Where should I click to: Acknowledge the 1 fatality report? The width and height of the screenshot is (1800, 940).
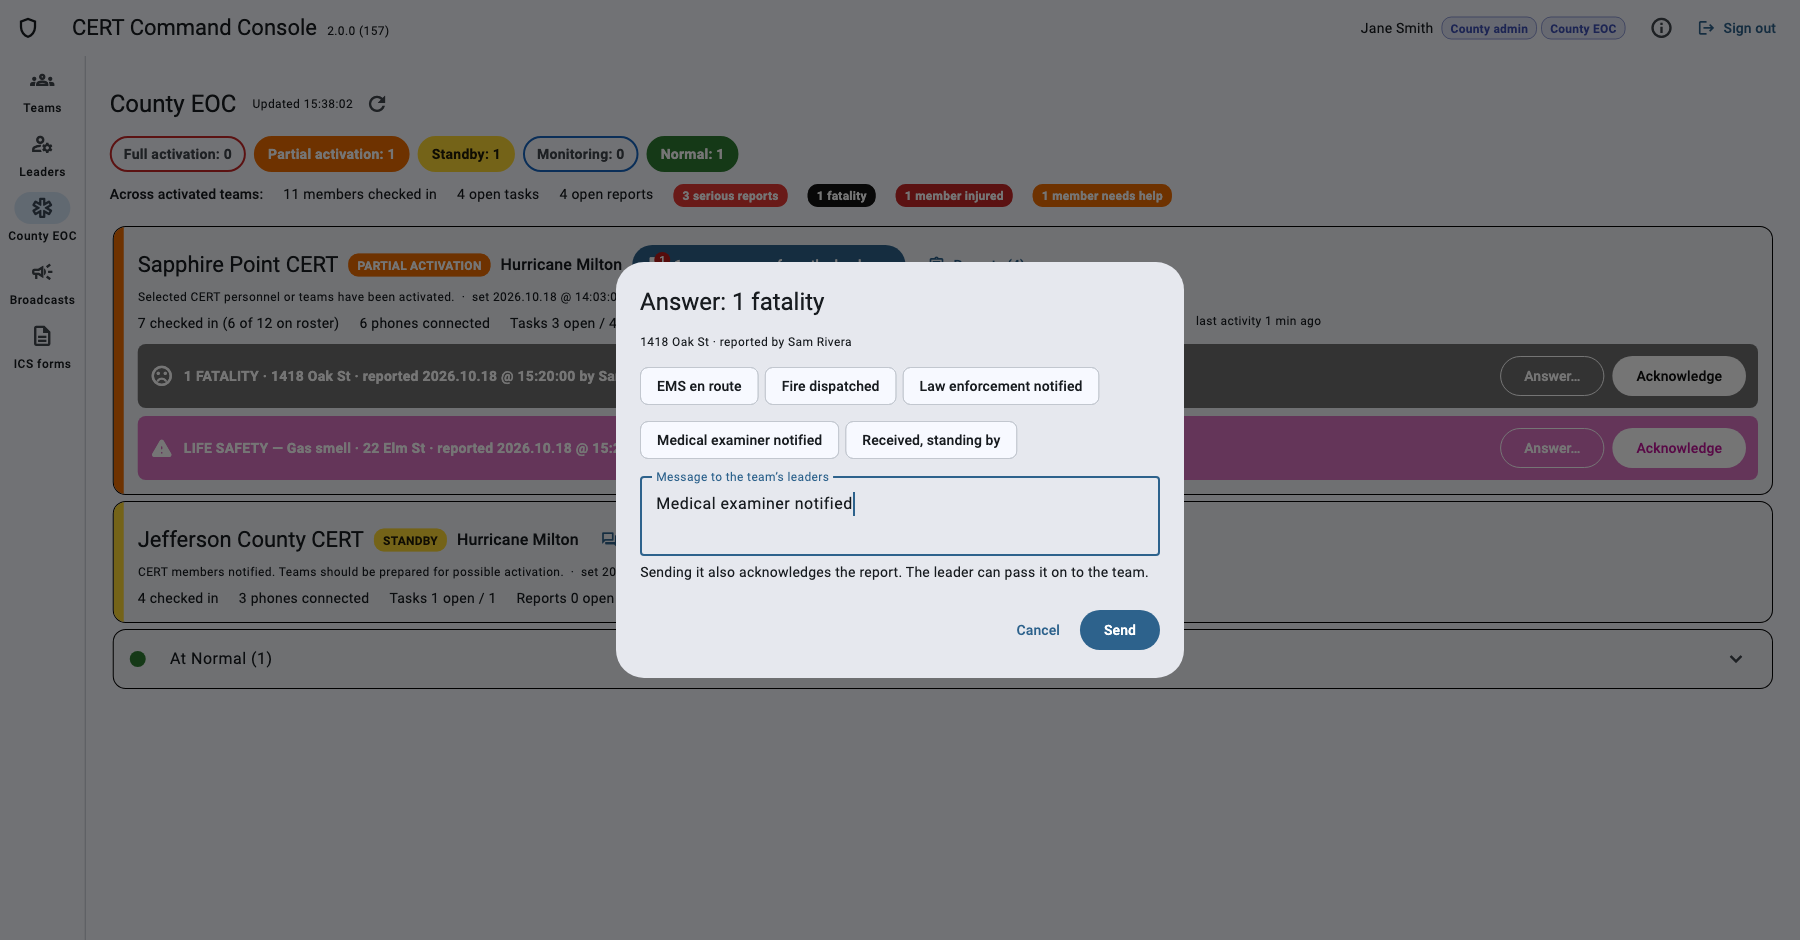tap(1679, 376)
